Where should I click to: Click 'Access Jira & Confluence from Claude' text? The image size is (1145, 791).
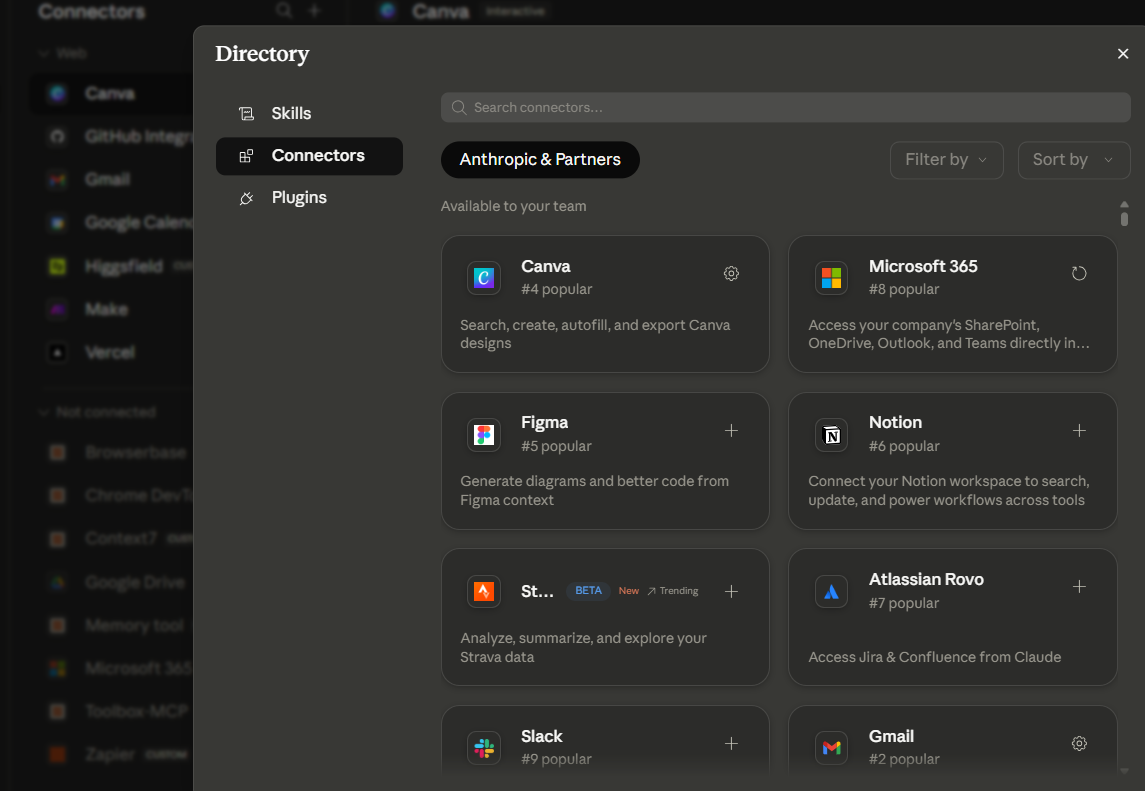934,657
